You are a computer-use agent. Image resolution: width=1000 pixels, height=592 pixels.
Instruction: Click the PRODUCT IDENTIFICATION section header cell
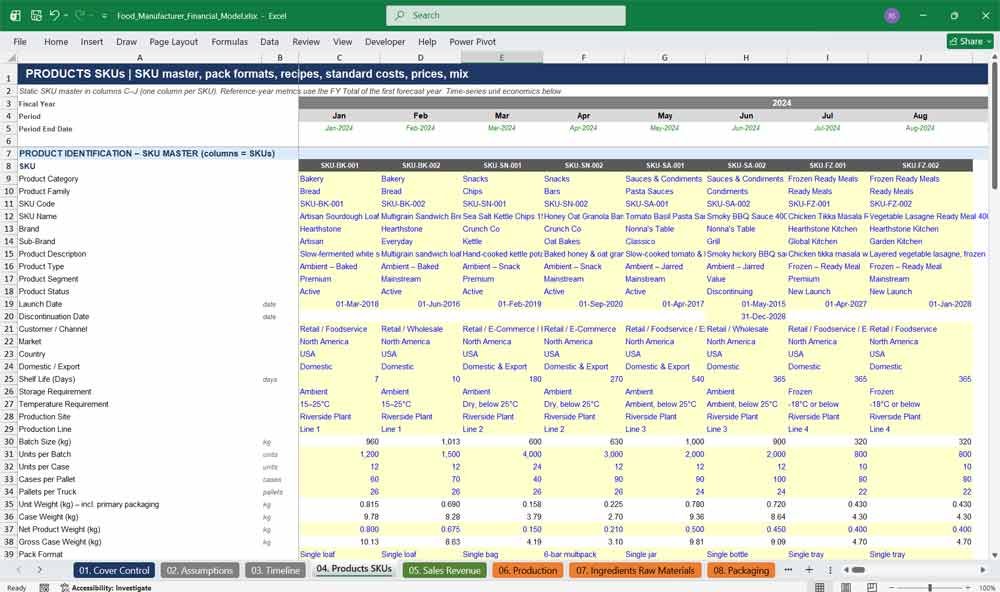coord(147,154)
